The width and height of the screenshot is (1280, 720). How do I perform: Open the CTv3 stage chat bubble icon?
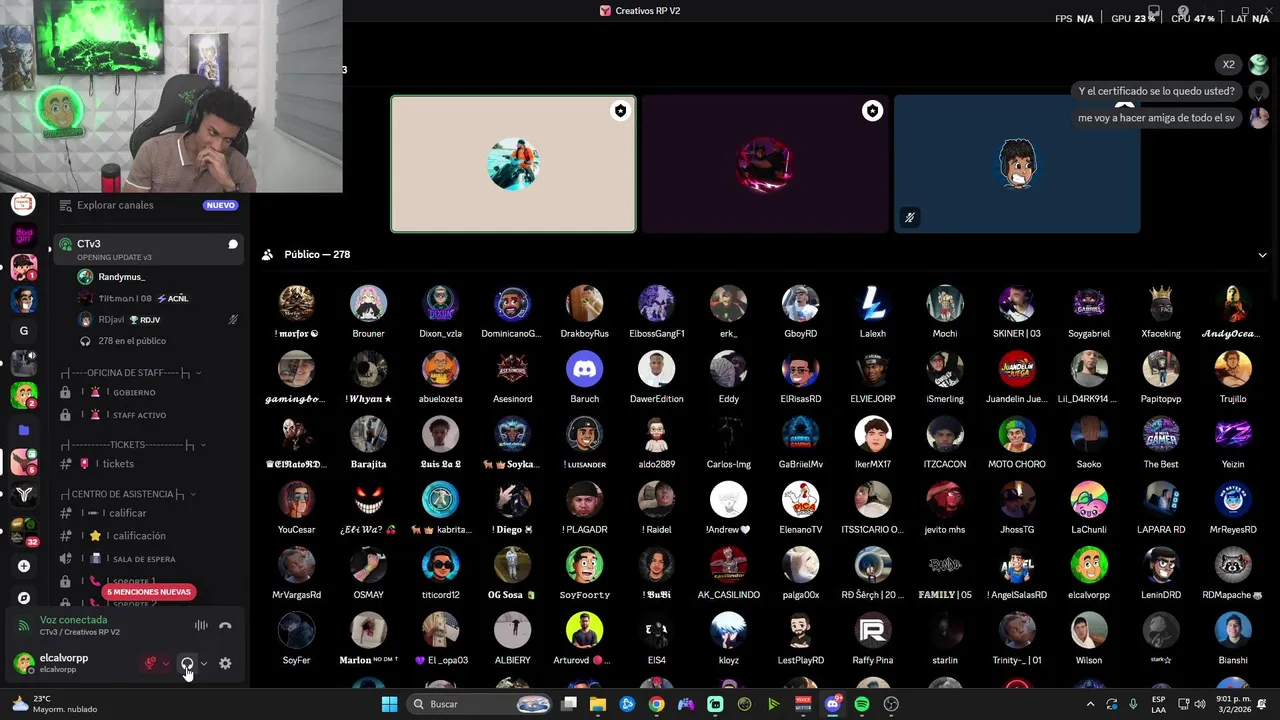(233, 244)
